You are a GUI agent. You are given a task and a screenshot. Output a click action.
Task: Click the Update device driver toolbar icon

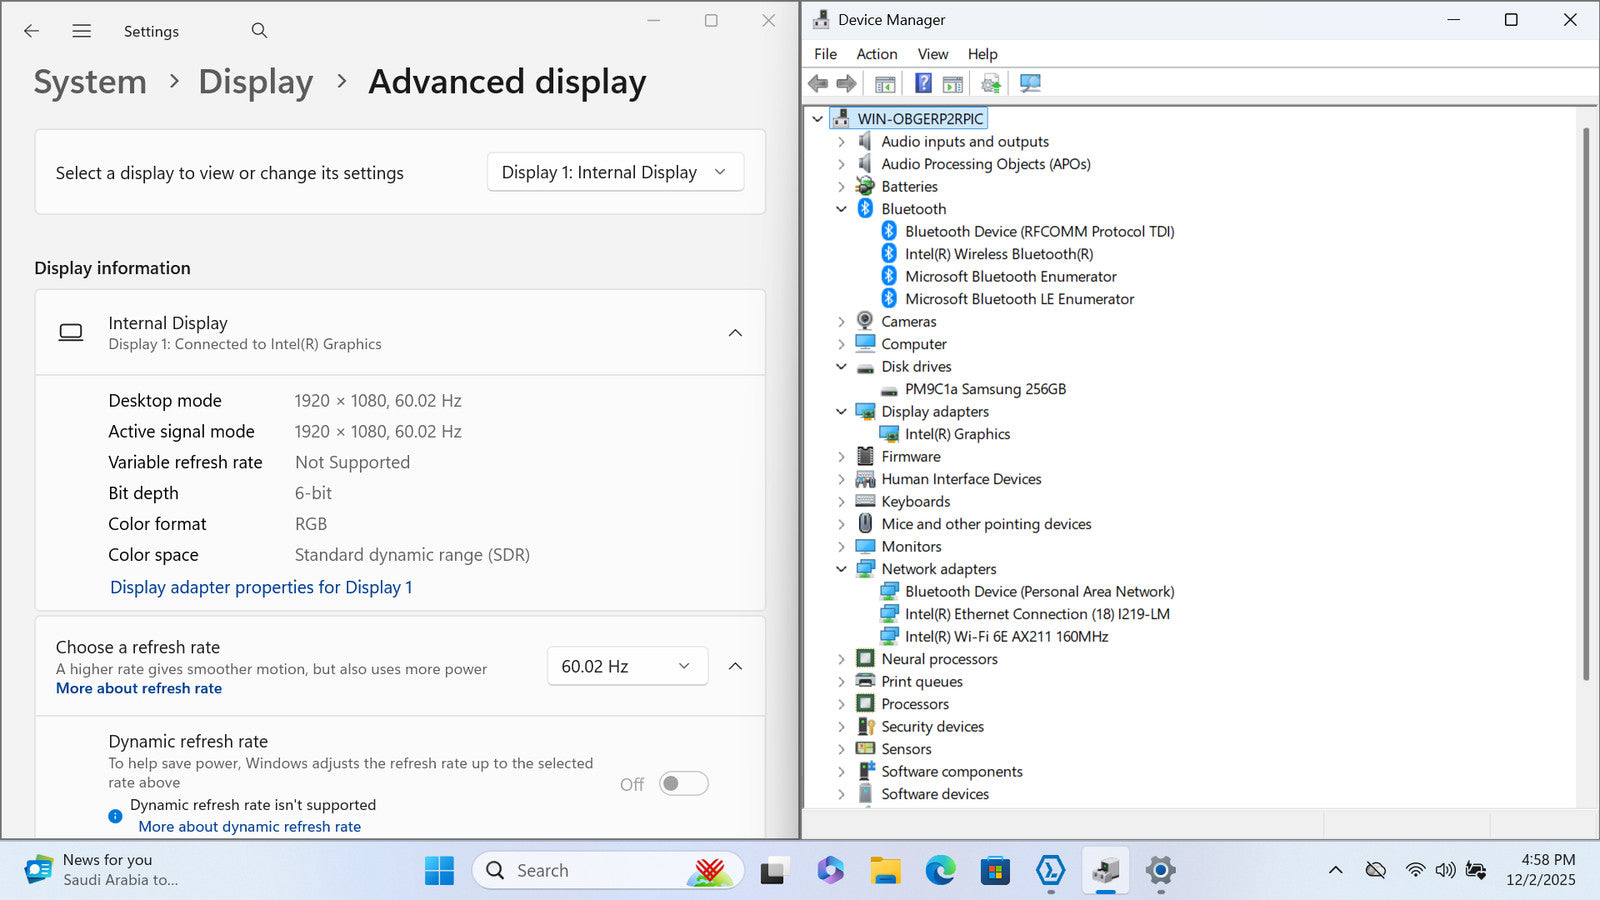pos(990,83)
